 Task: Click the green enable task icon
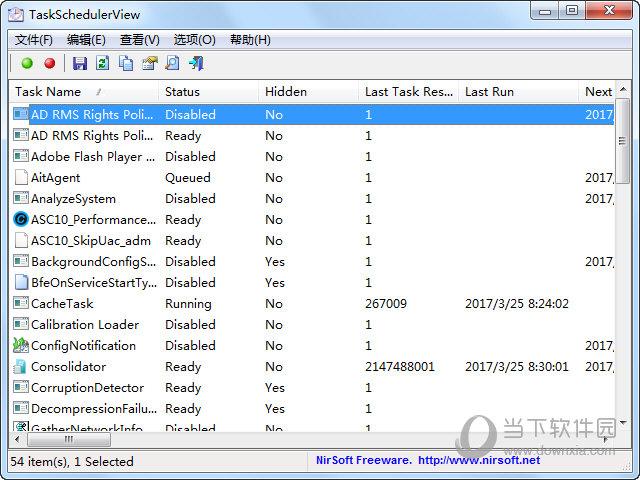point(27,64)
